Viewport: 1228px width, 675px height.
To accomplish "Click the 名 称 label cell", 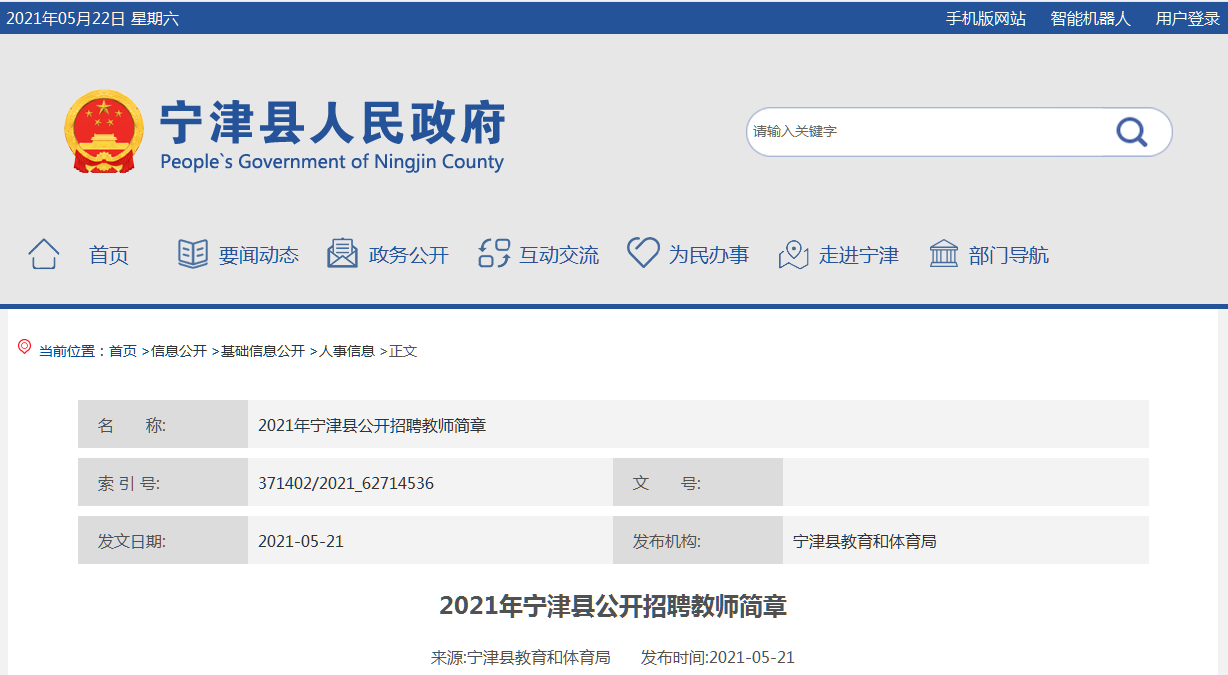I will click(163, 425).
